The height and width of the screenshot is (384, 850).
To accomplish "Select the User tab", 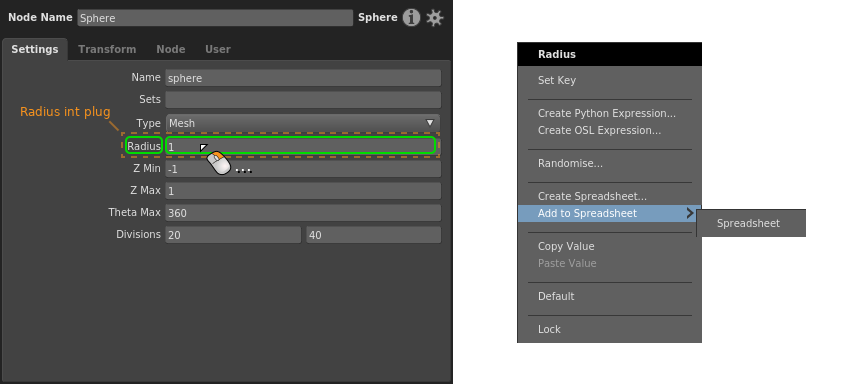I will click(x=217, y=49).
